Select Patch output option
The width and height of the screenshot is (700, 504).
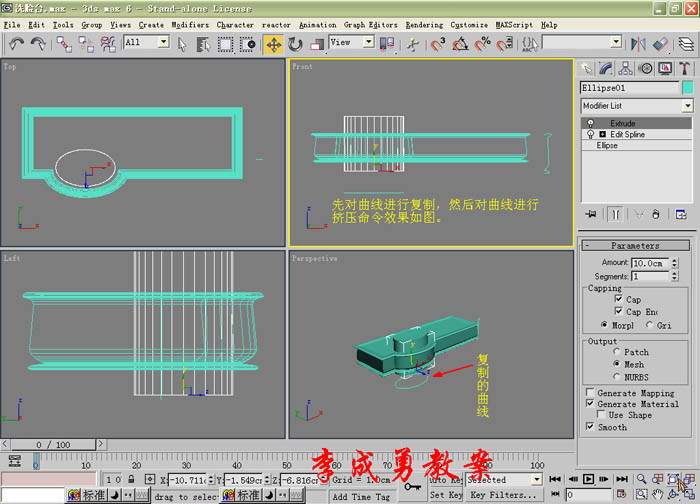point(617,351)
